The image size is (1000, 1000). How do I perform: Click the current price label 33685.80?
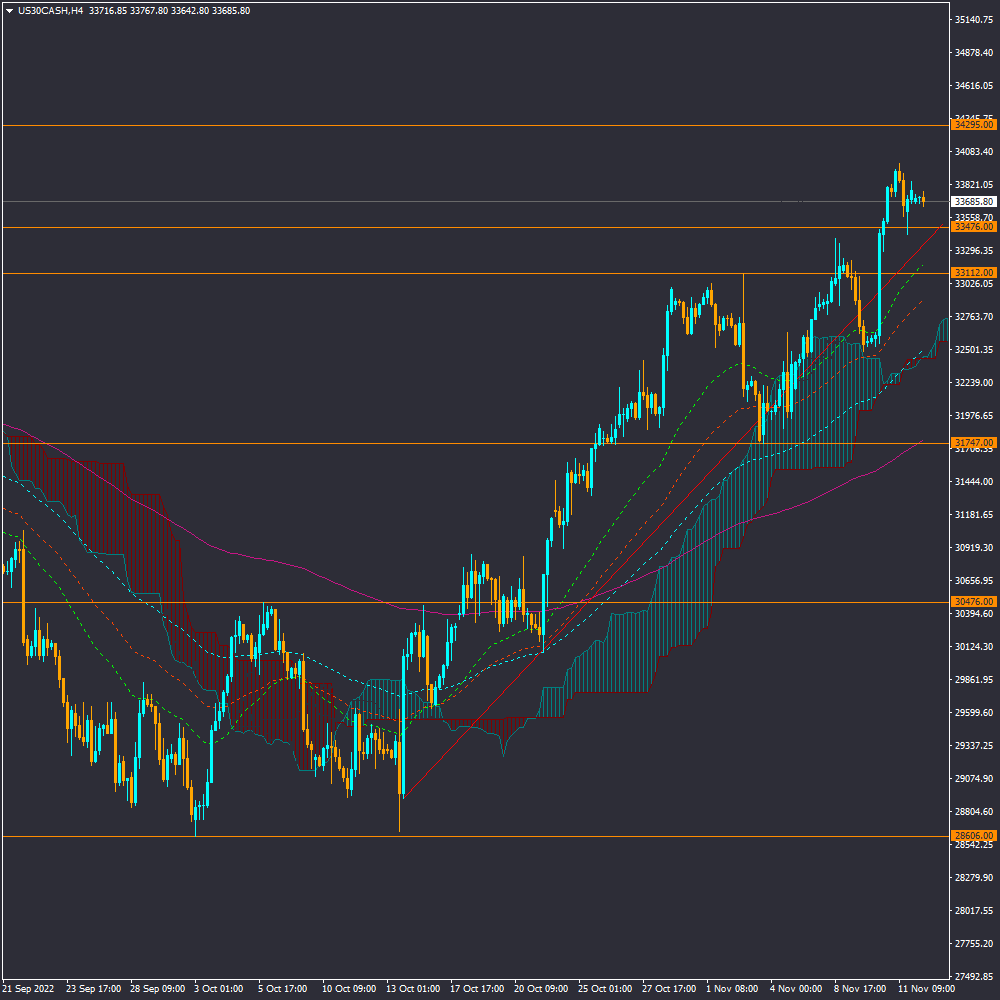coord(973,202)
